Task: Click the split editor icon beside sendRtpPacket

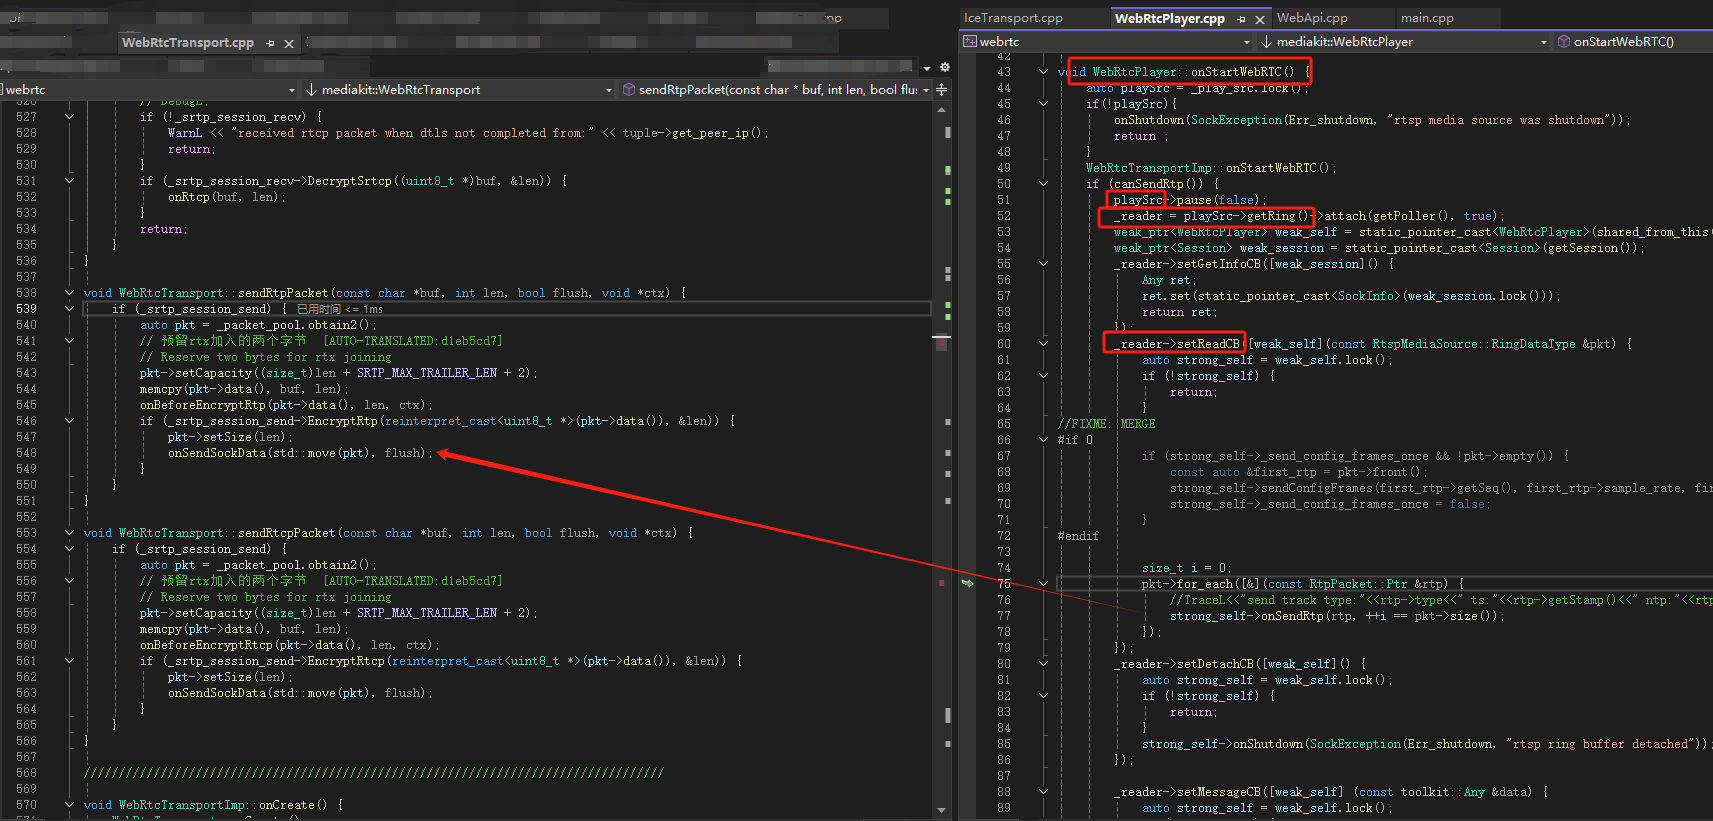Action: (941, 90)
